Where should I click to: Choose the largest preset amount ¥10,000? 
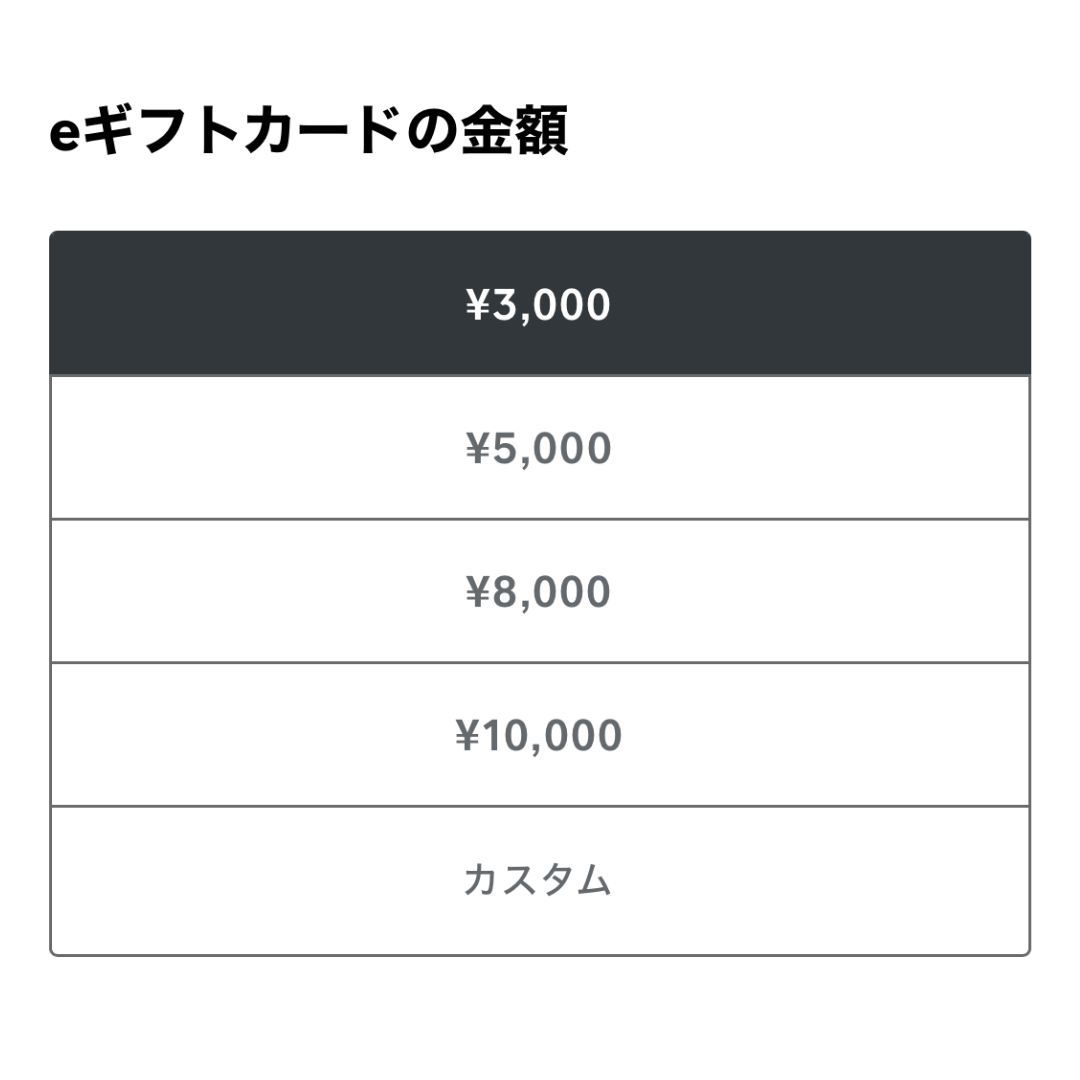click(x=540, y=735)
